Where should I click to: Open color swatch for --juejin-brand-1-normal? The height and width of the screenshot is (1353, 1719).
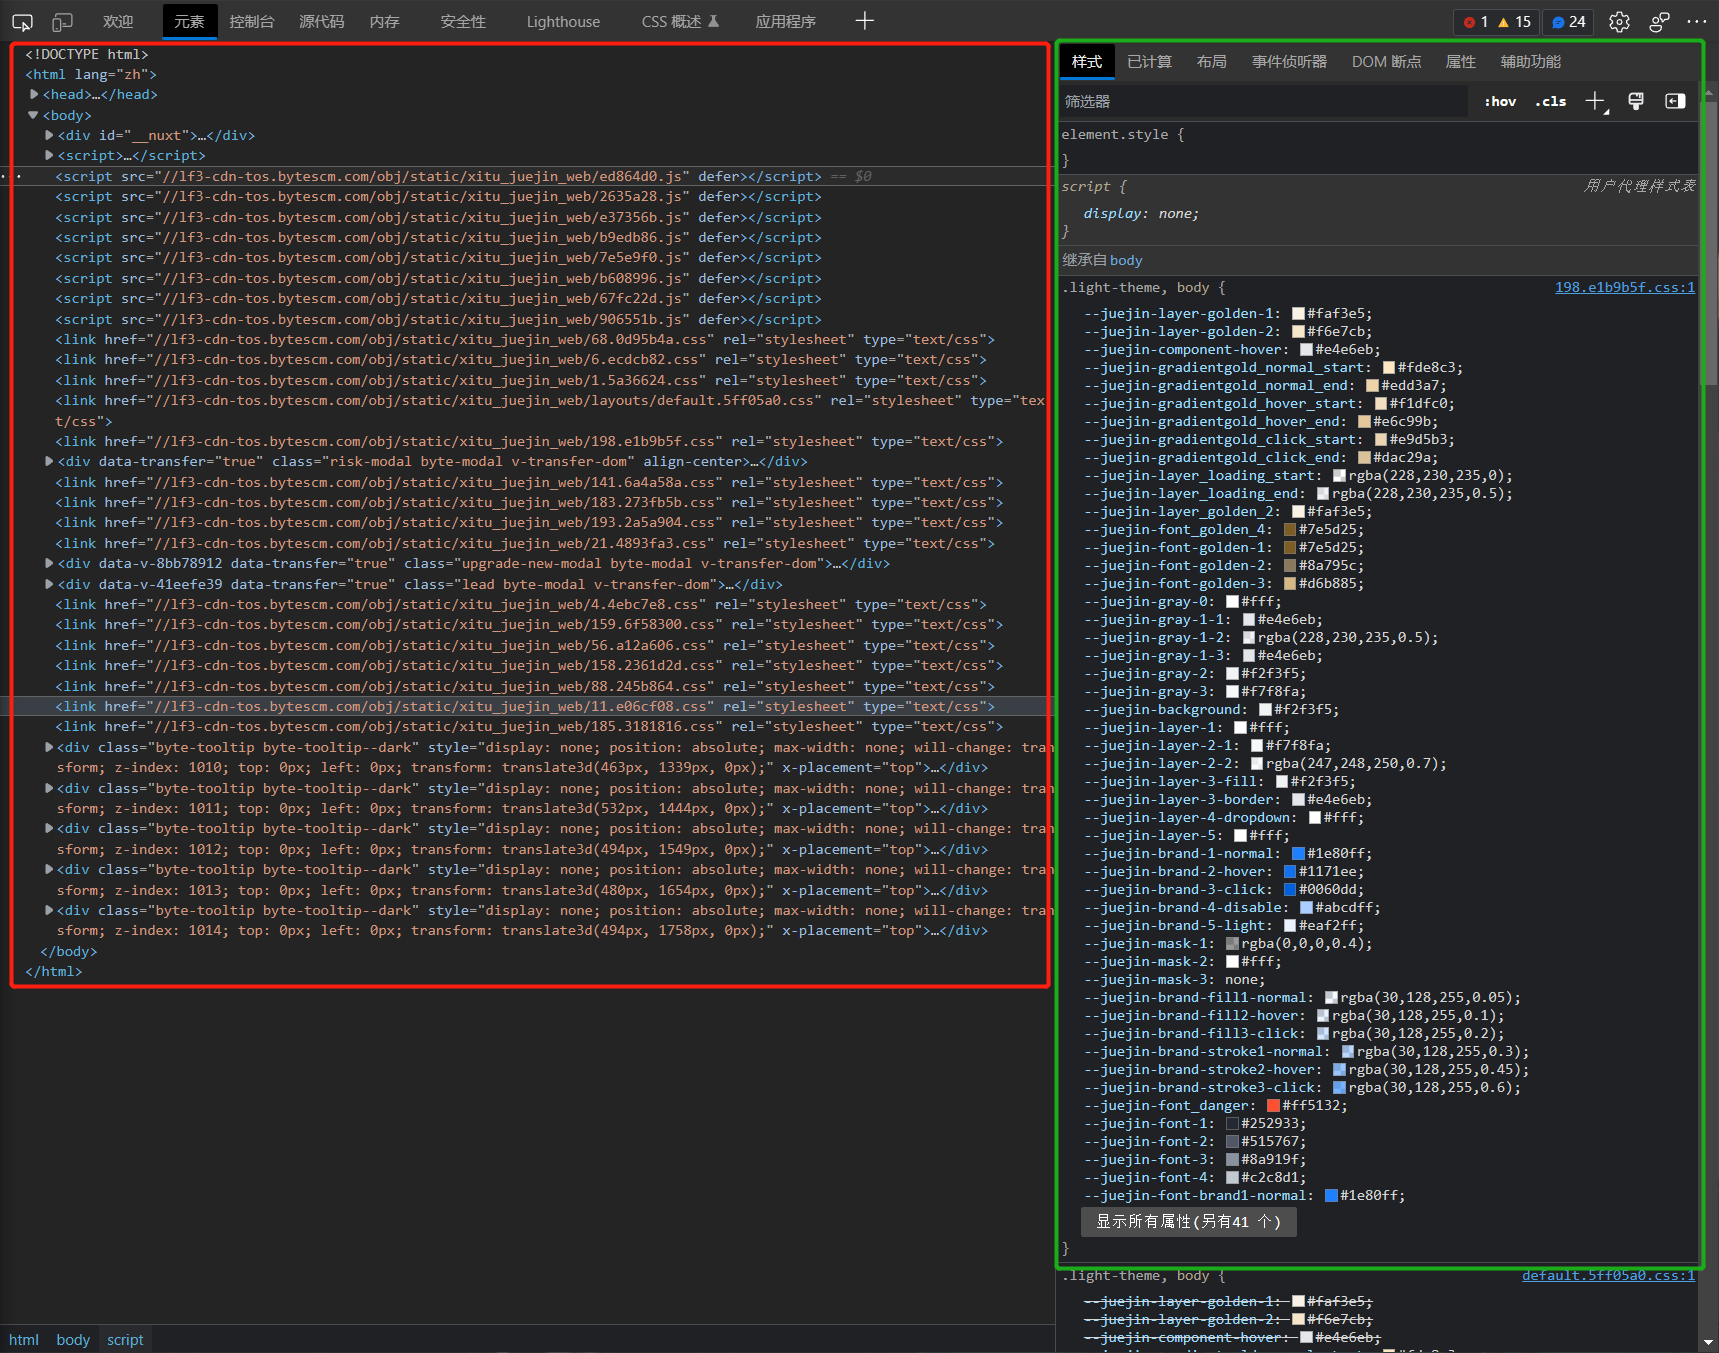1298,854
